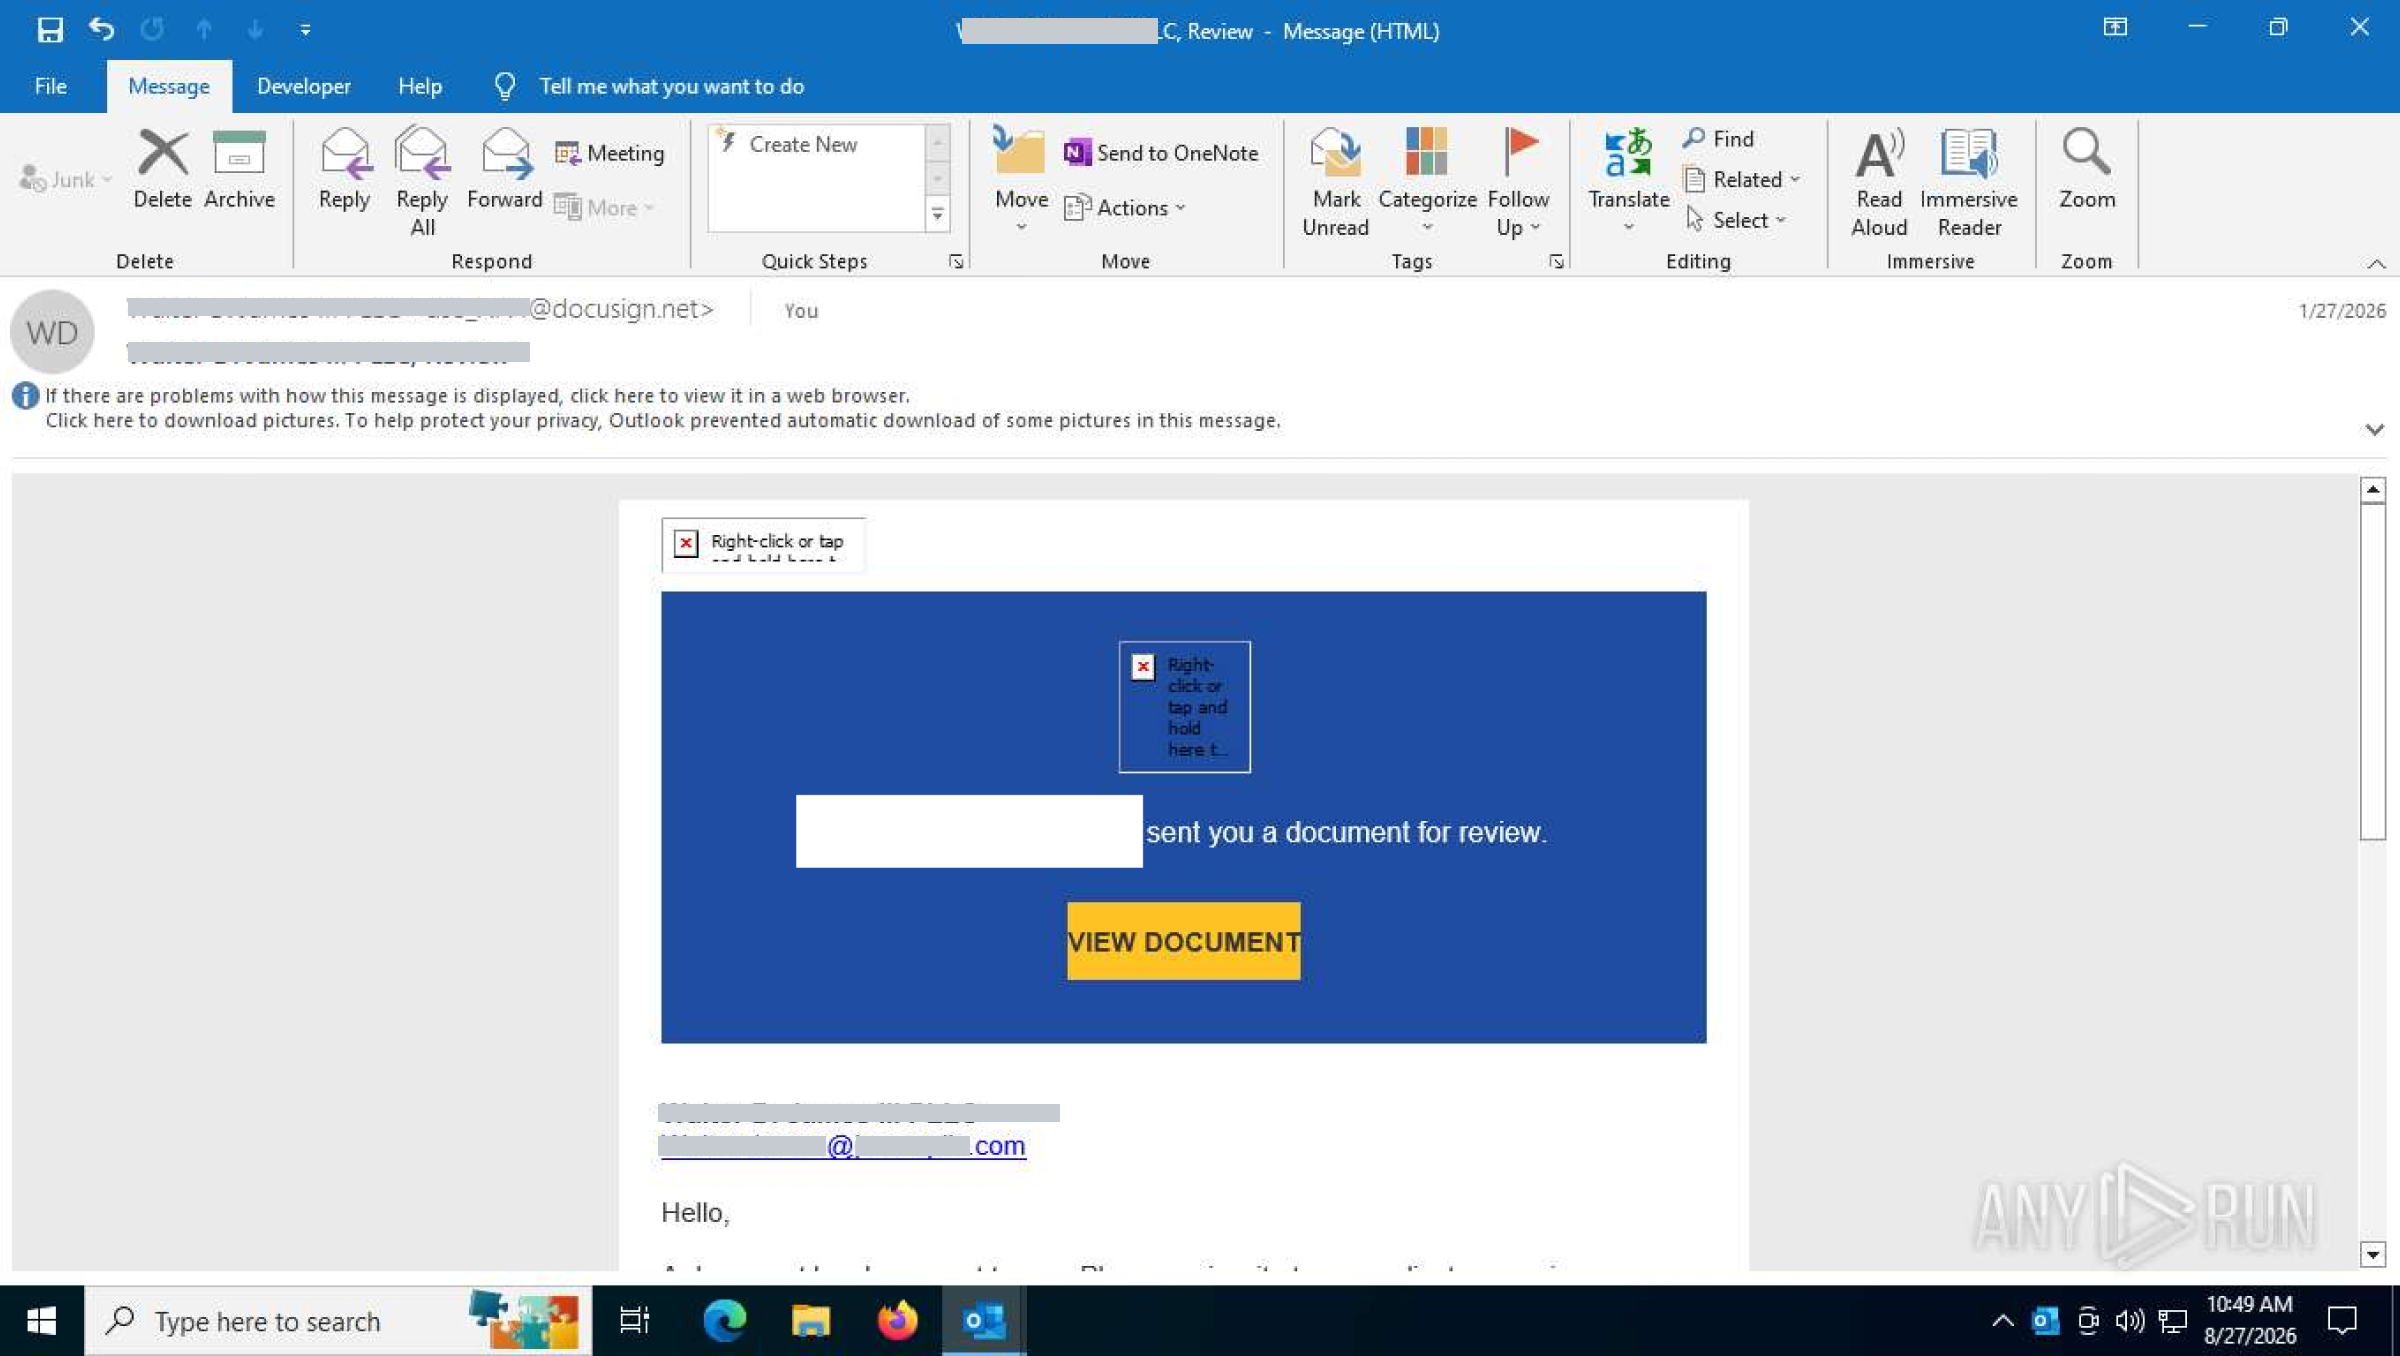Open the Select dropdown
Screen dimensions: 2400x1356
pos(1735,220)
